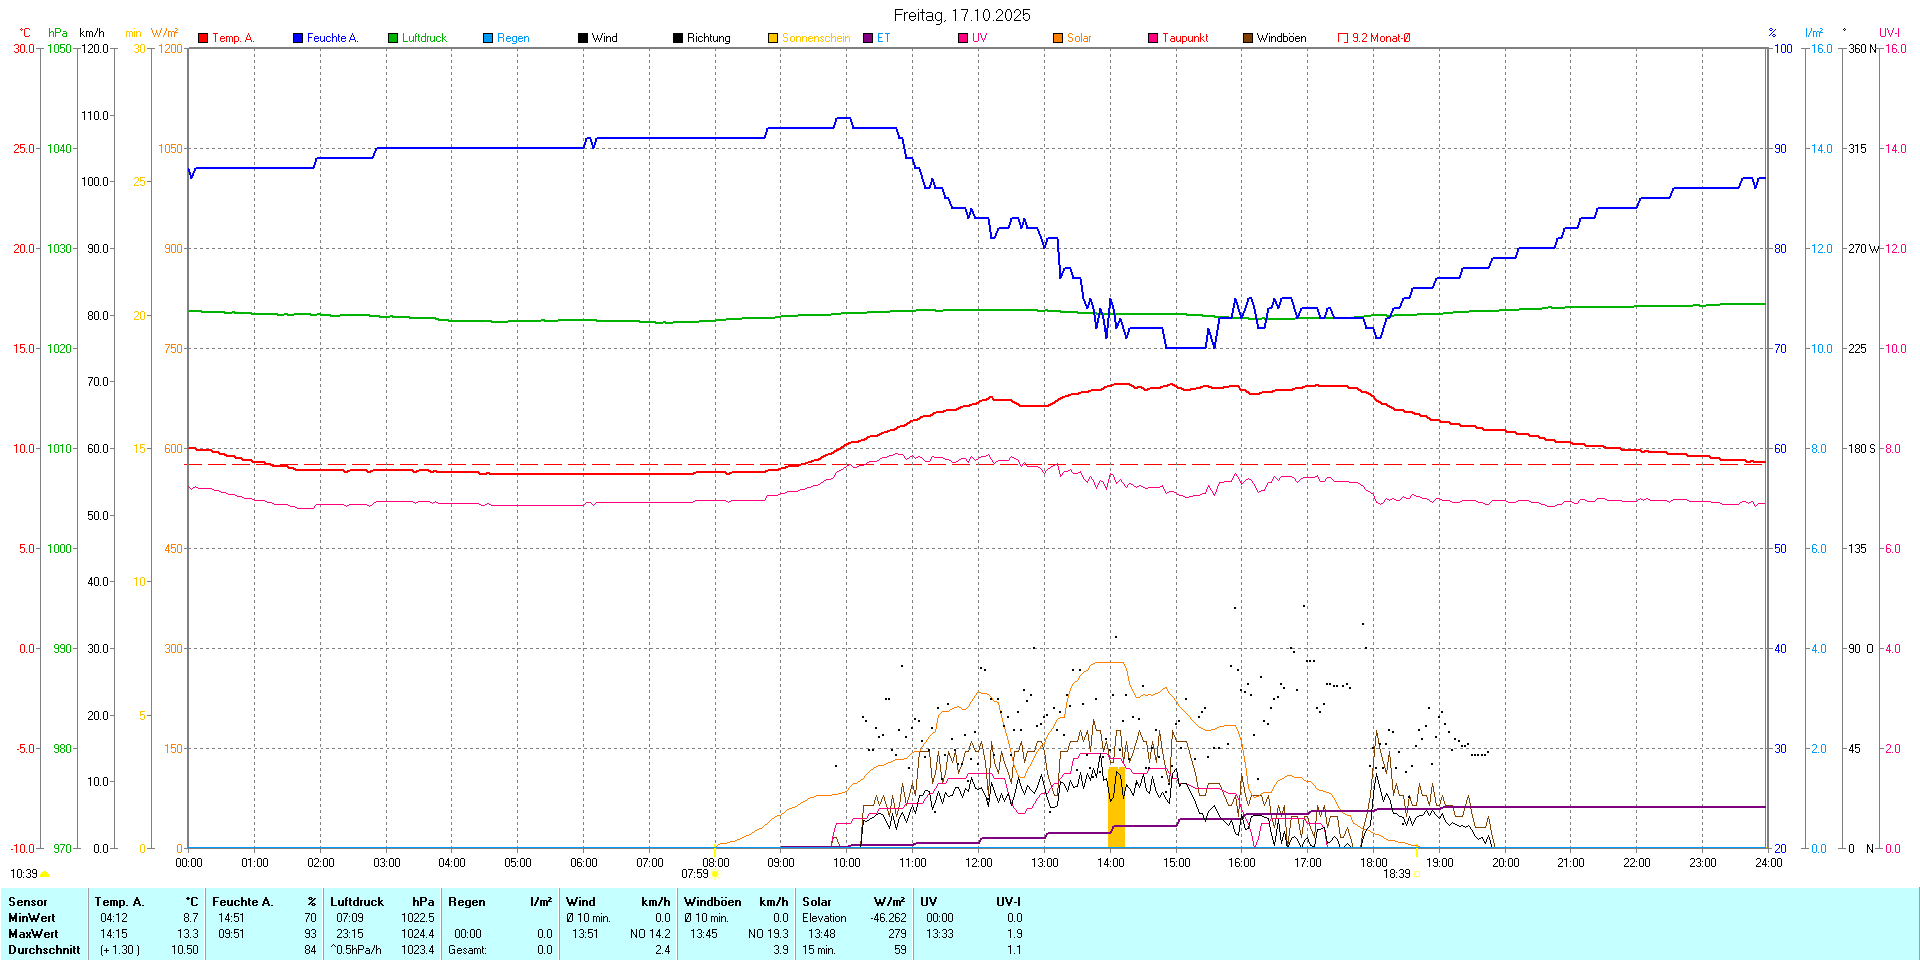
Task: Click the Regen legend square
Action: pos(488,38)
